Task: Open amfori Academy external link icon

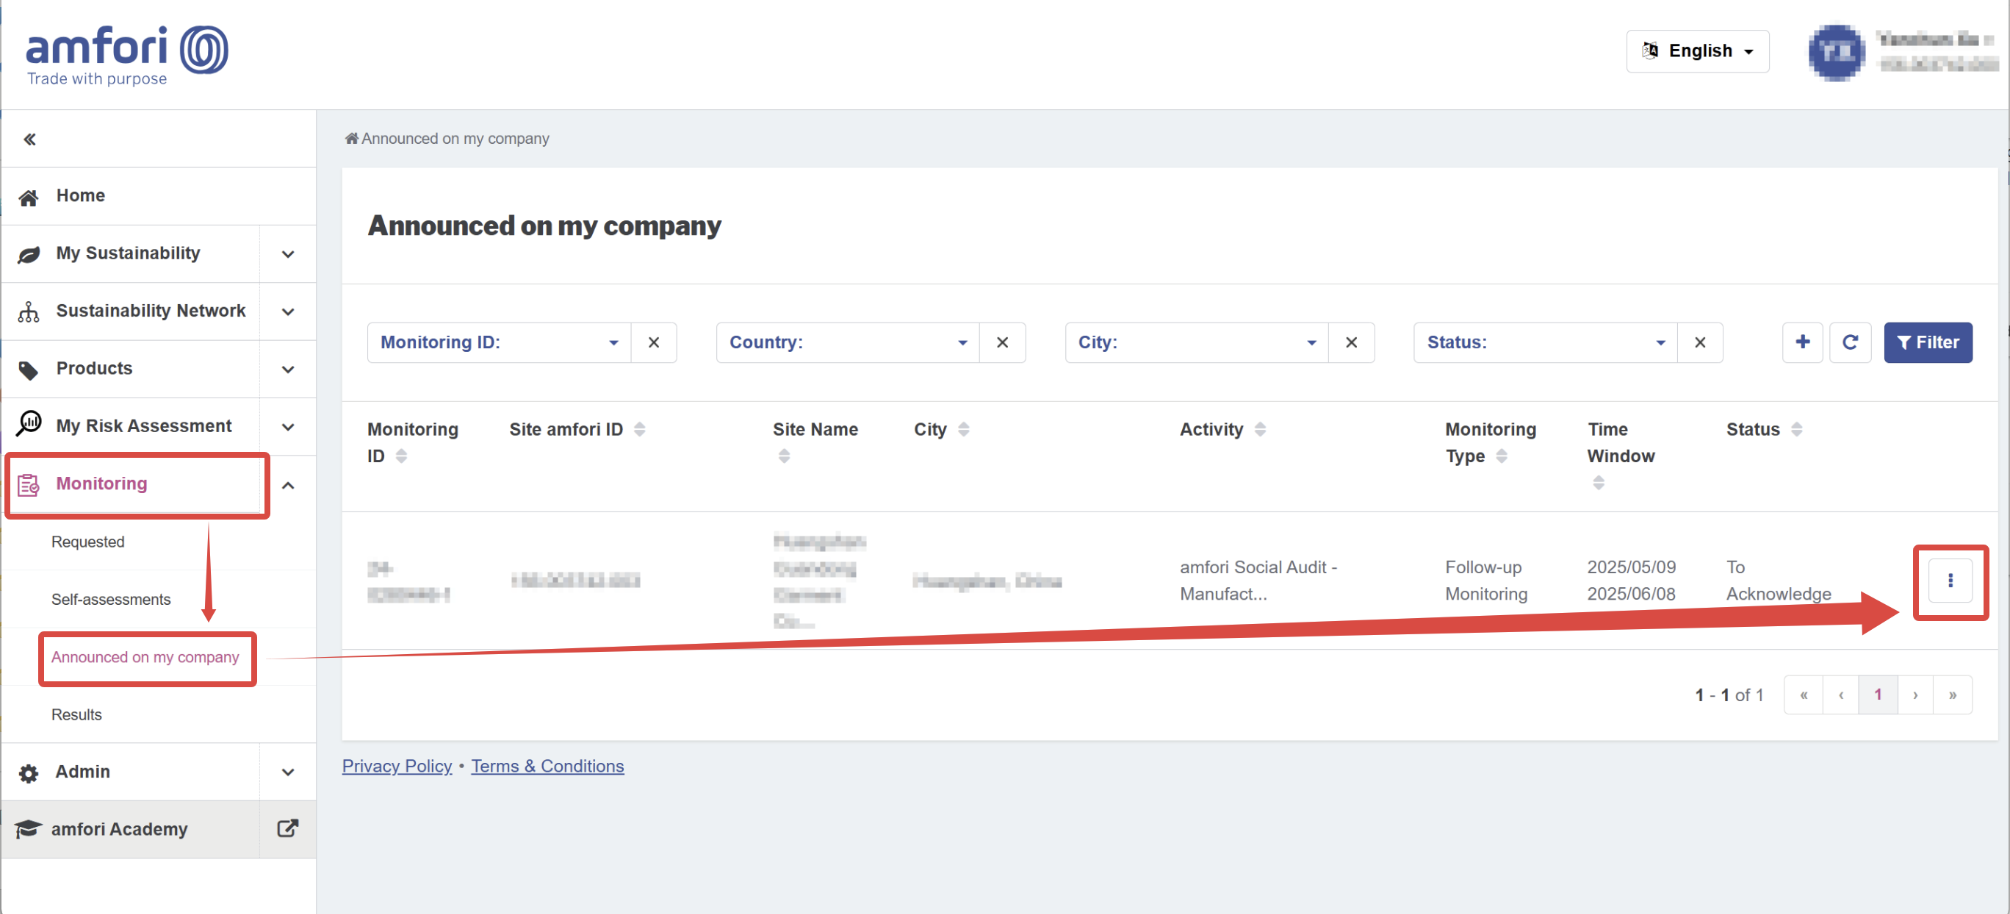Action: (x=287, y=829)
